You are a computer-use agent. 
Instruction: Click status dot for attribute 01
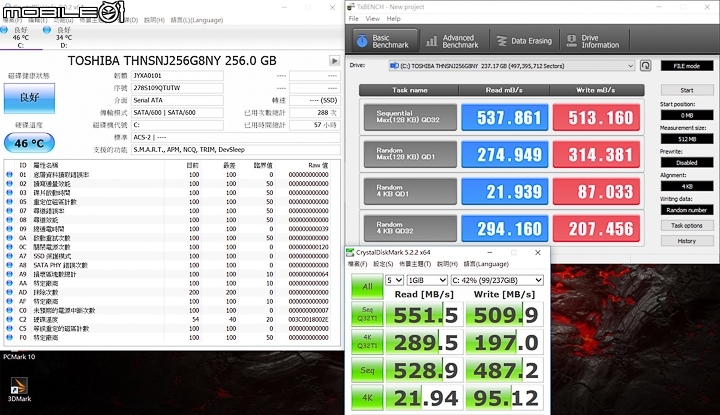click(9, 174)
